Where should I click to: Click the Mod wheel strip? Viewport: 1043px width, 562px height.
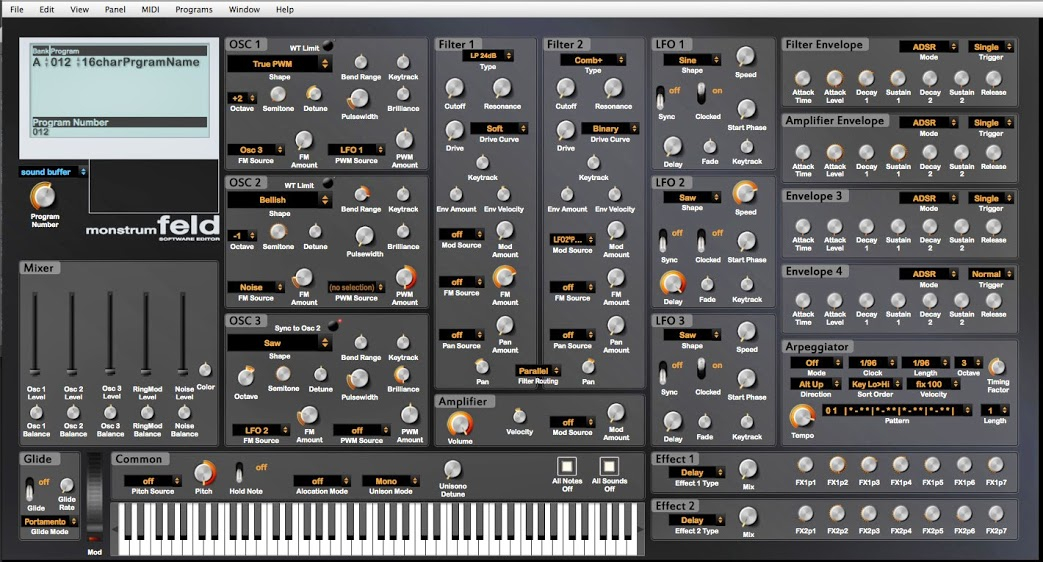(94, 497)
